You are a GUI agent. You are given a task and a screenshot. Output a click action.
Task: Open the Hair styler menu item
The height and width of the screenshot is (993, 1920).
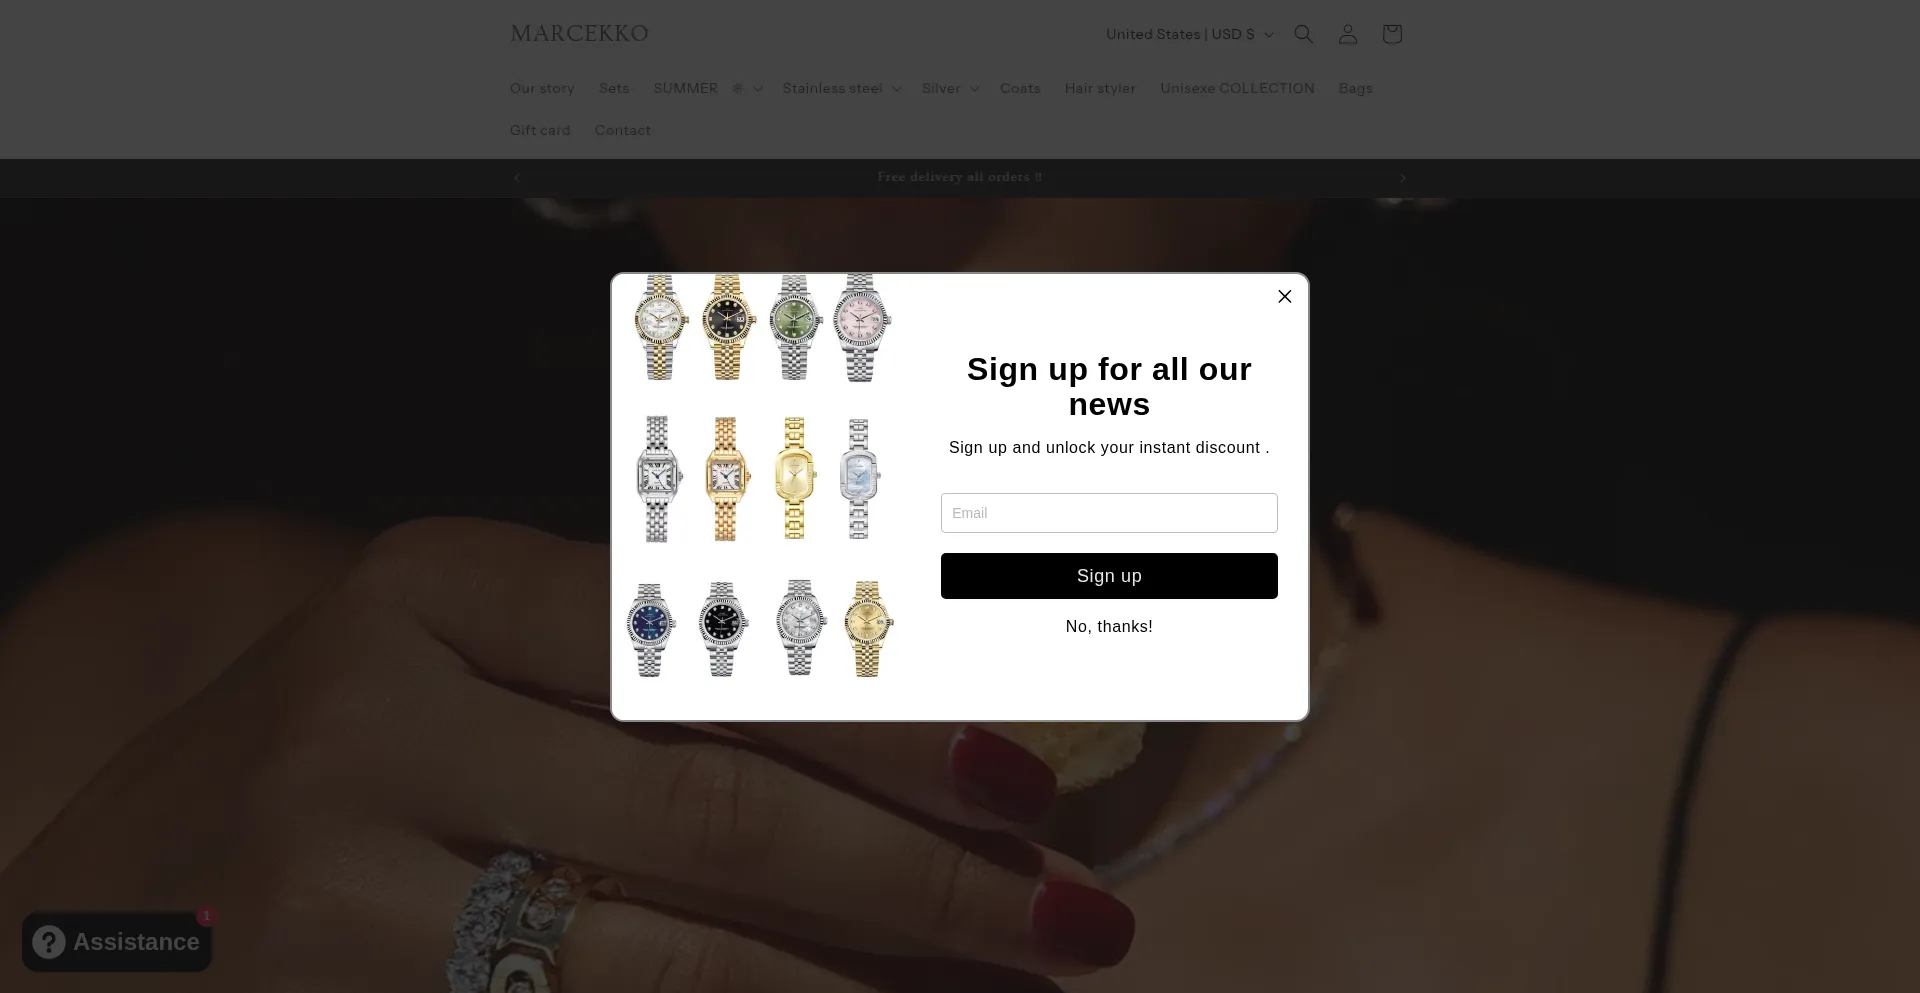(x=1100, y=88)
